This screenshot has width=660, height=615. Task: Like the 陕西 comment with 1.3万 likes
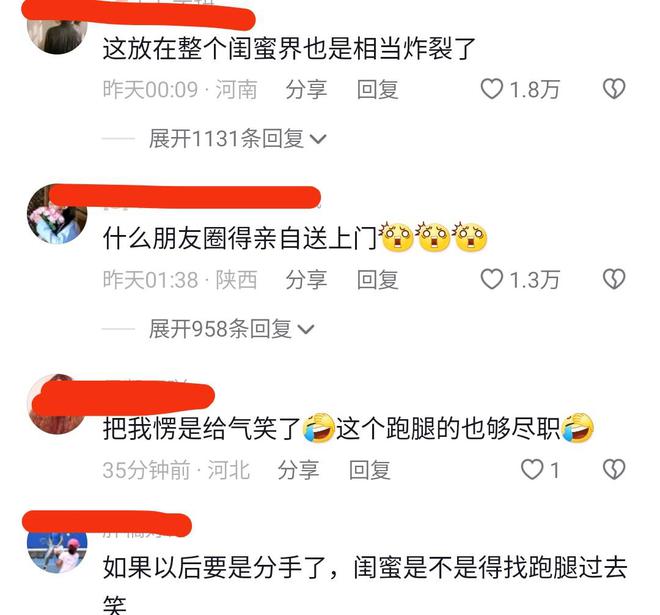point(492,280)
